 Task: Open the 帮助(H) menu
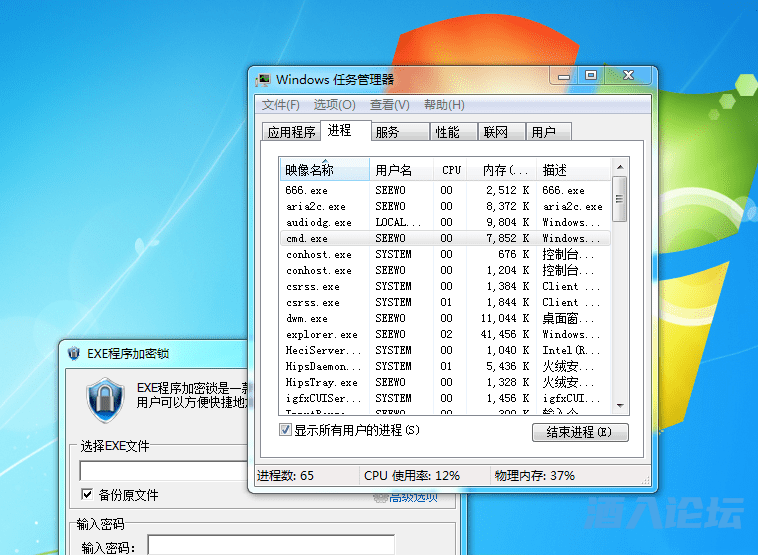pyautogui.click(x=444, y=105)
